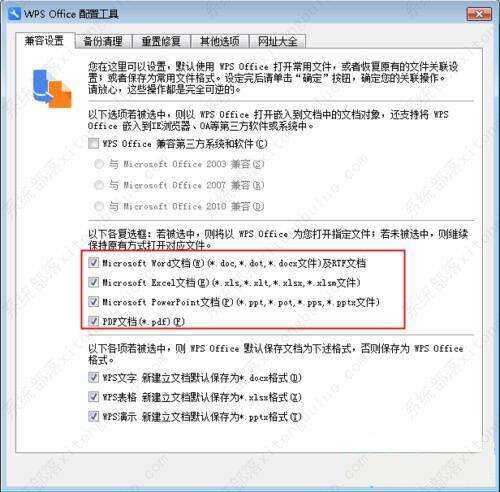
Task: Switch to the 备份清理 tab
Action: (x=103, y=41)
